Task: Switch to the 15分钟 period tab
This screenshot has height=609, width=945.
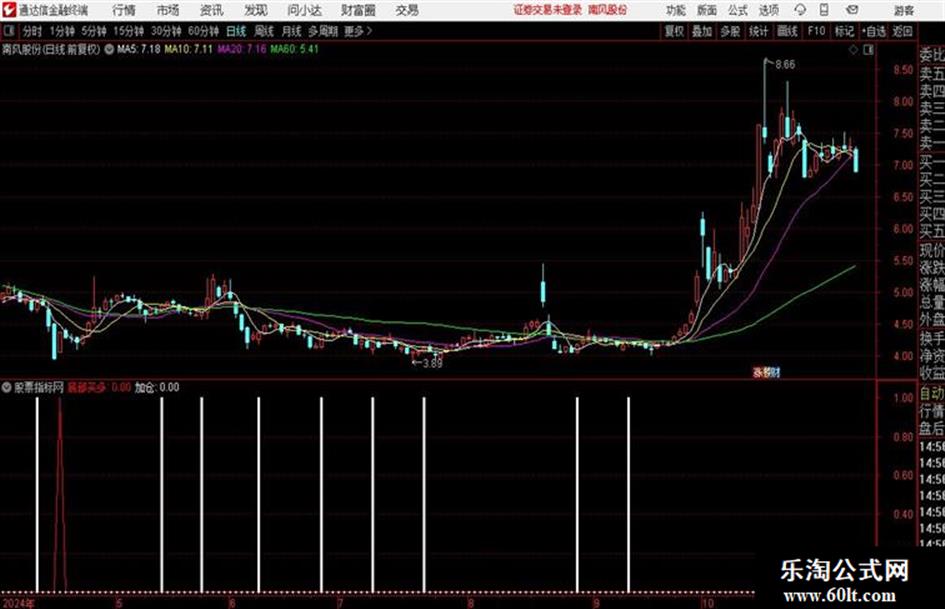Action: [x=129, y=31]
